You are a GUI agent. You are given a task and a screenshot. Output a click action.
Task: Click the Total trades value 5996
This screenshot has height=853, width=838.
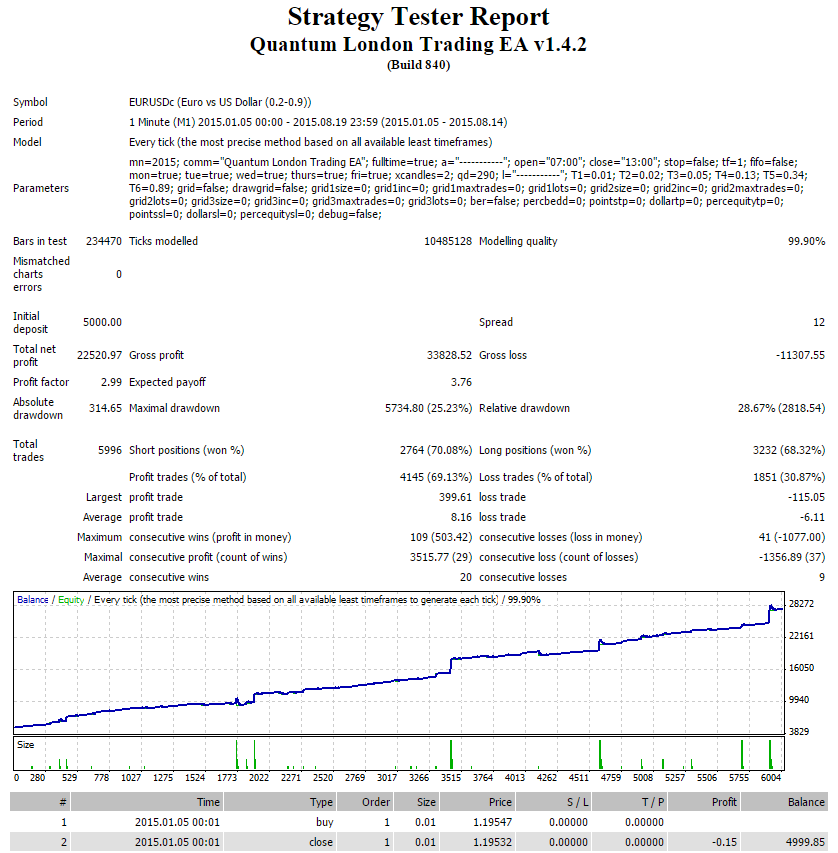(109, 450)
